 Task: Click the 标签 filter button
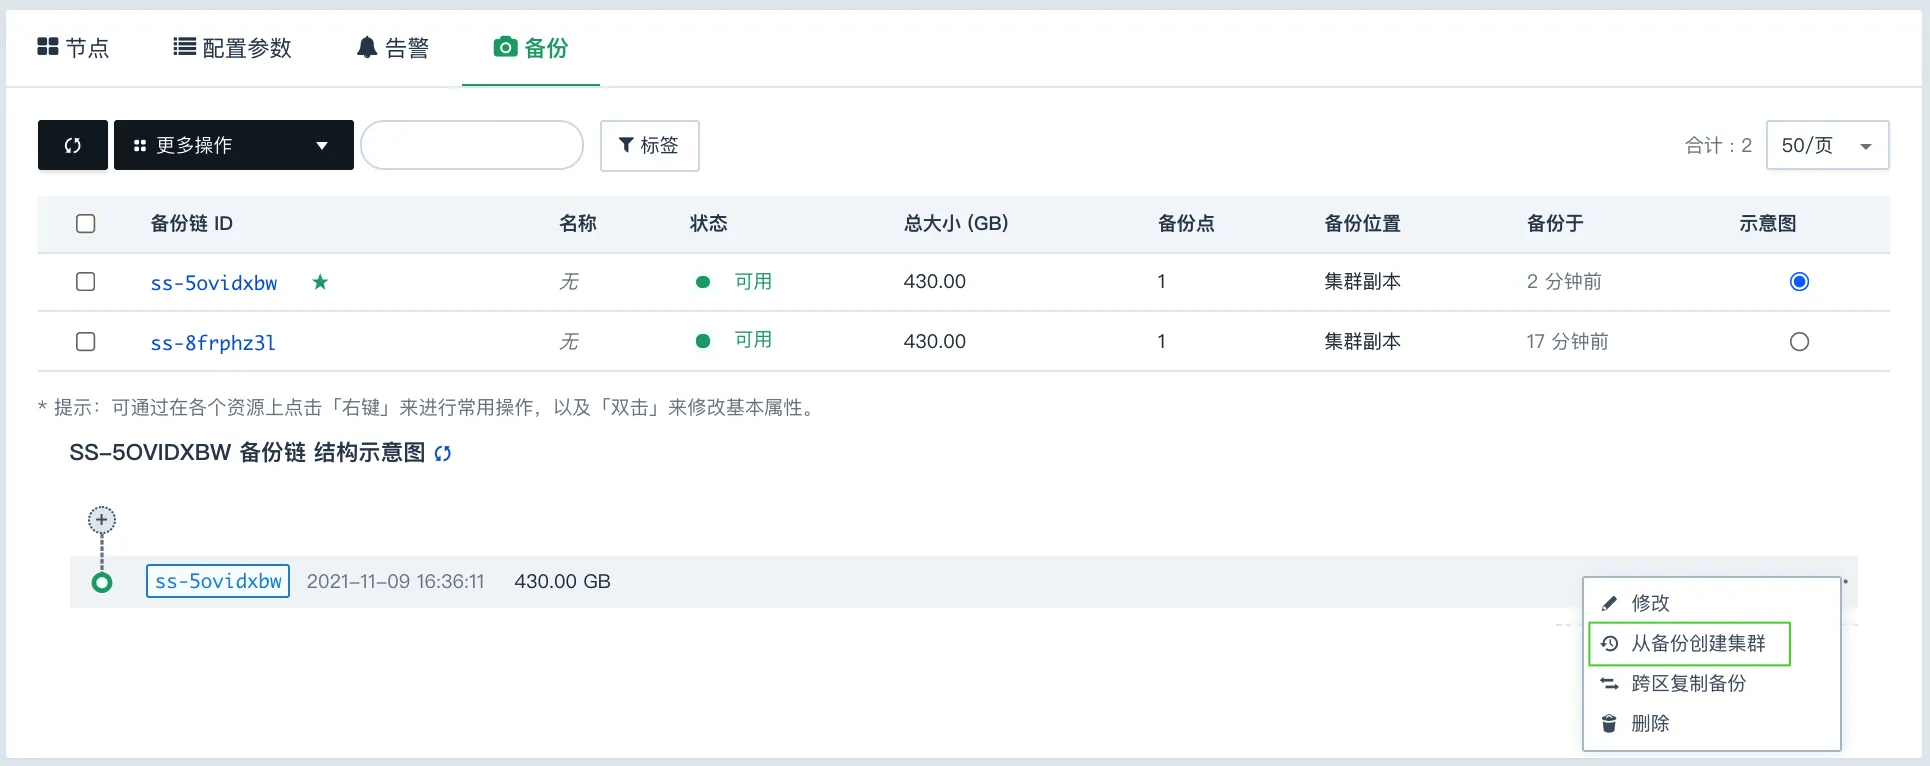coord(649,146)
